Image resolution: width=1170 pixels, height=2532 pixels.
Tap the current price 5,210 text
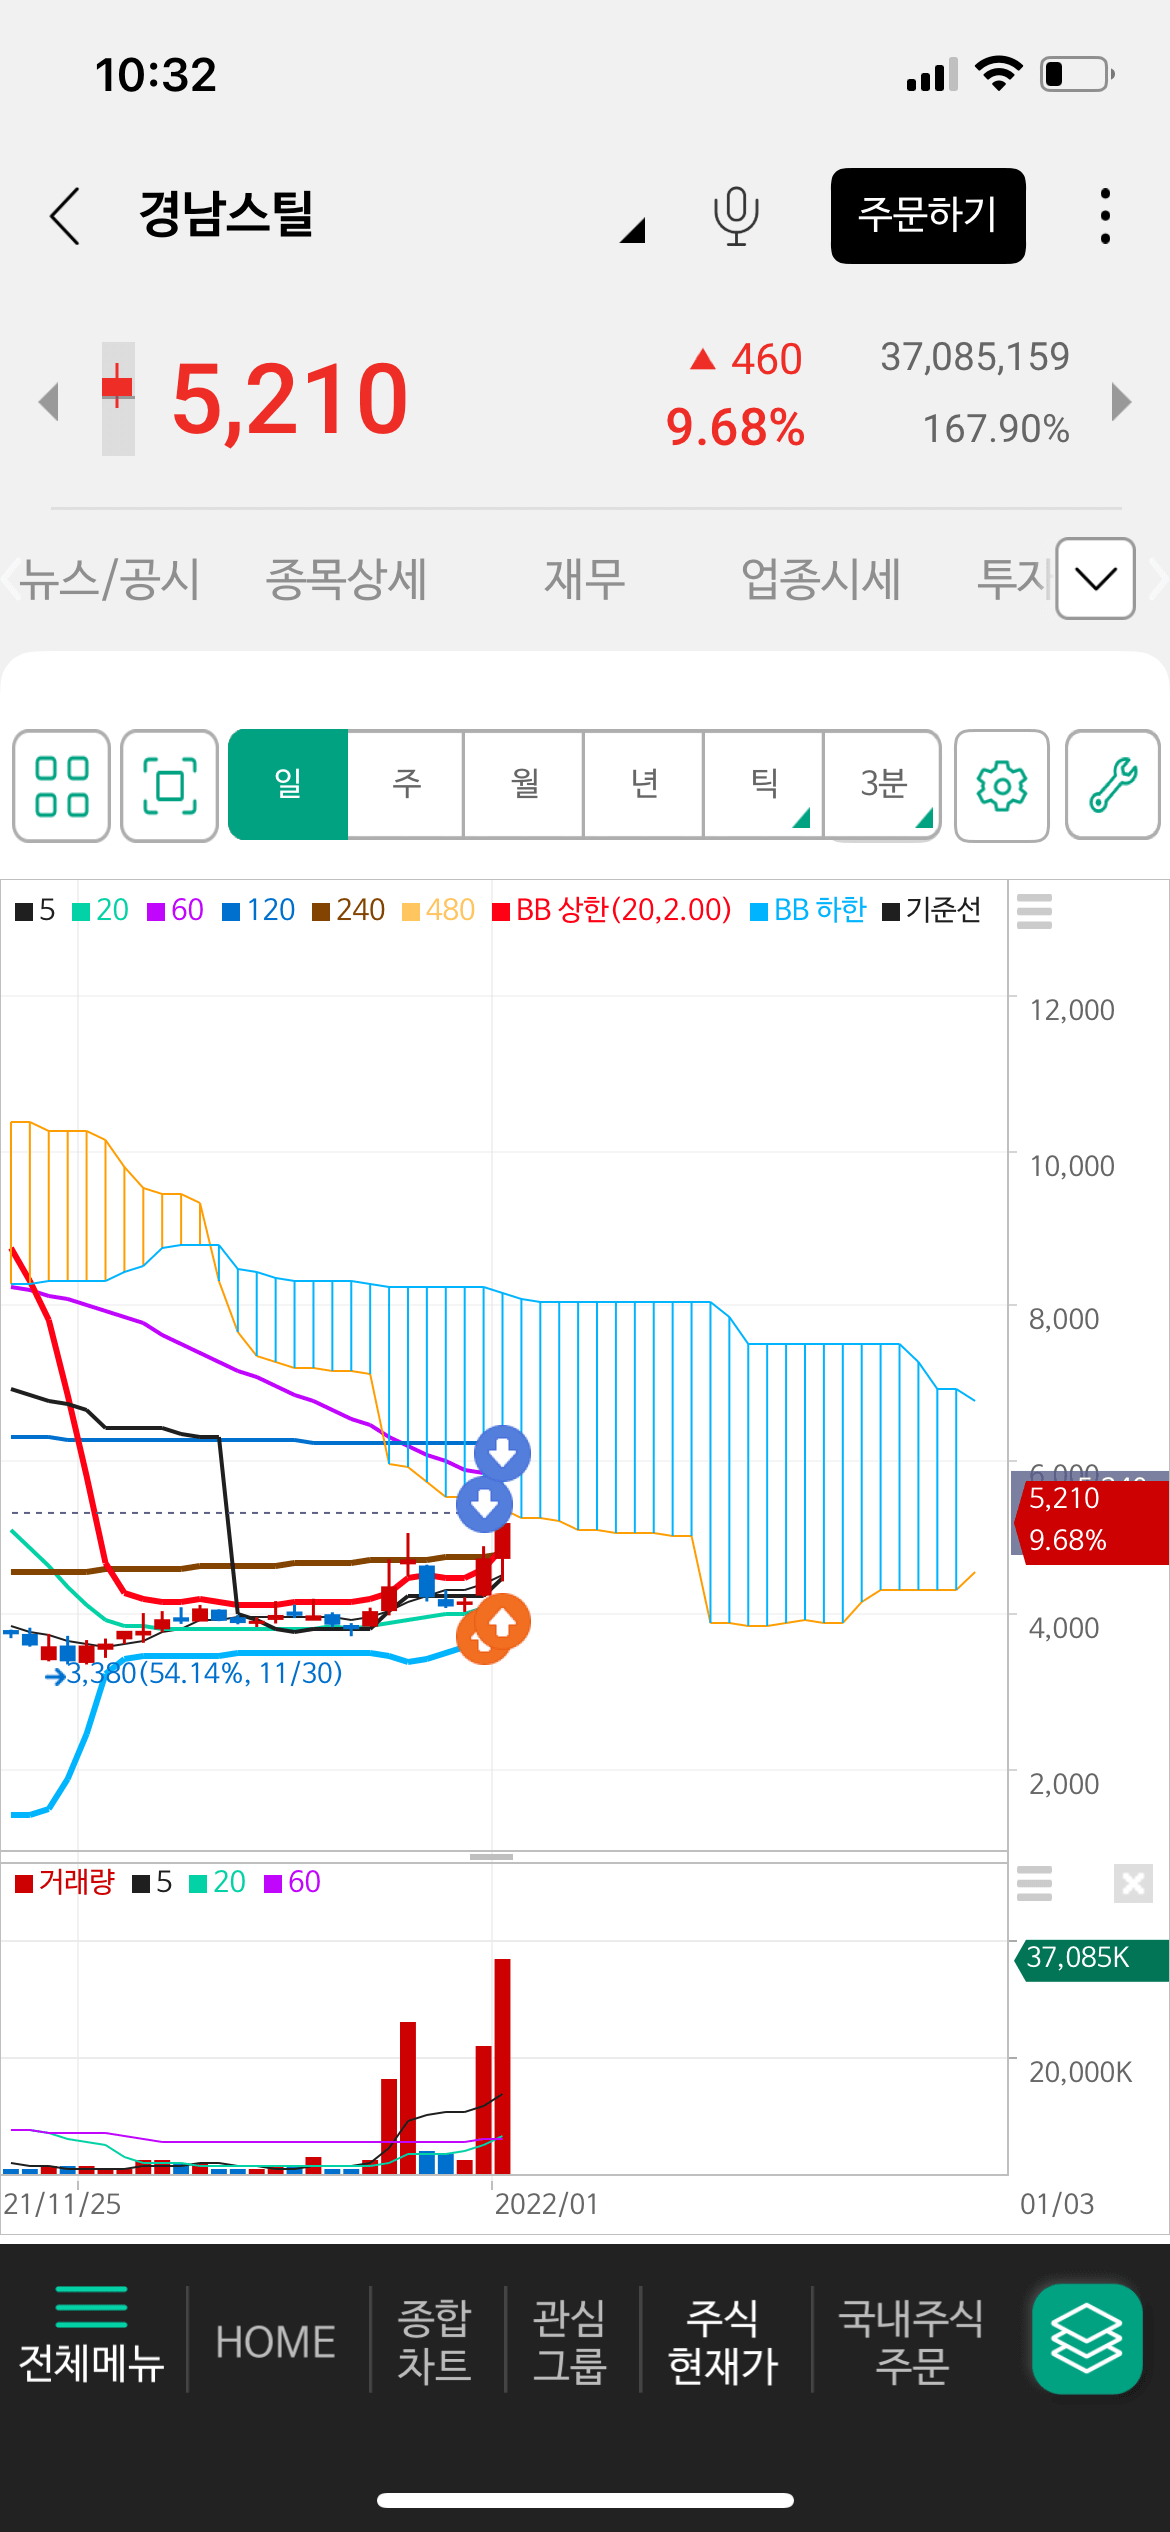[290, 400]
